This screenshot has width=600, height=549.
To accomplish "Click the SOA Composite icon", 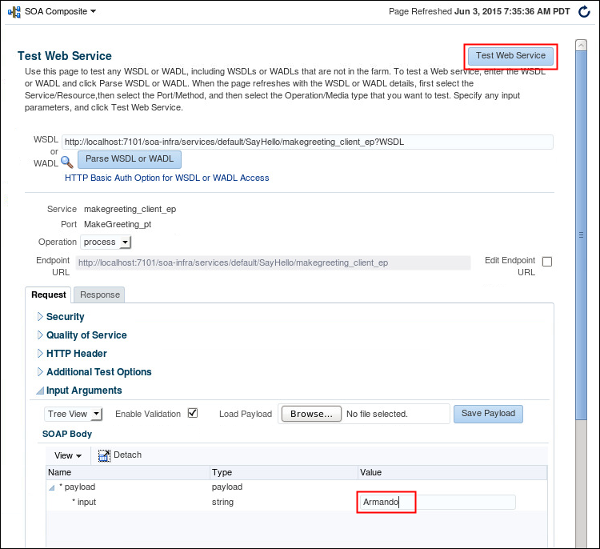I will (x=15, y=11).
